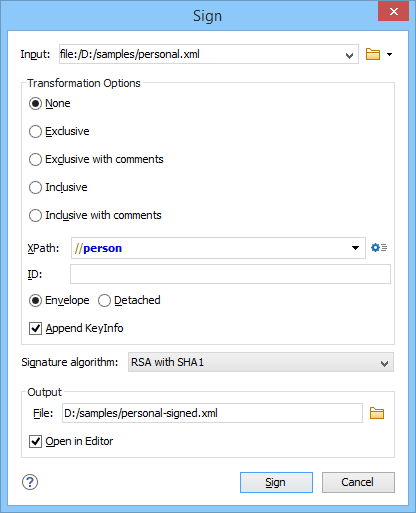Open the XPath settings gear icon

click(379, 248)
